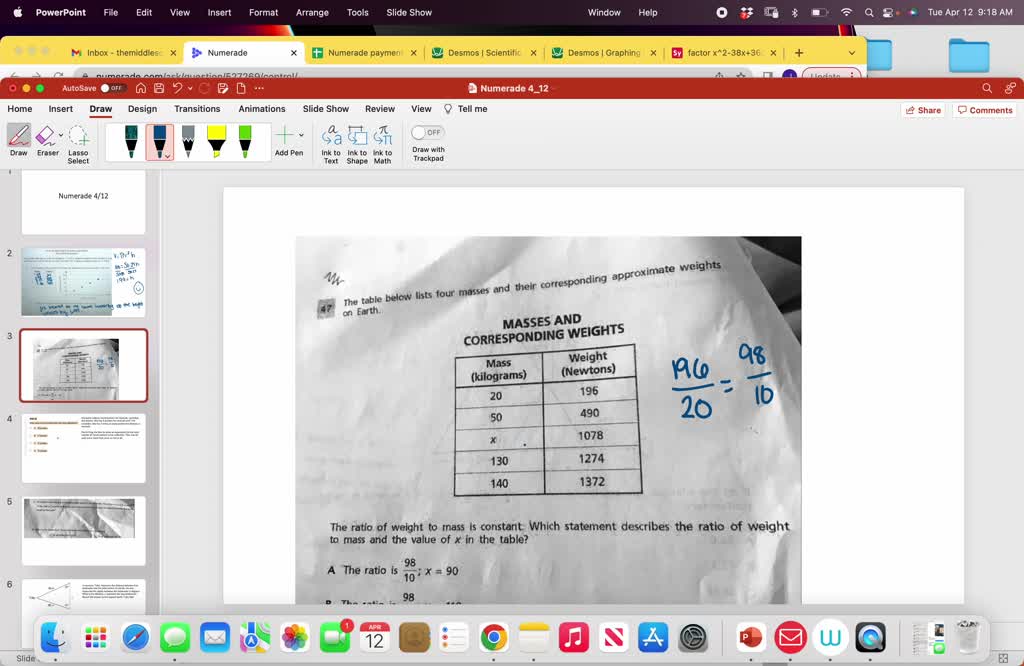1024x666 pixels.
Task: Open the blue pen options chevron
Action: tap(167, 155)
